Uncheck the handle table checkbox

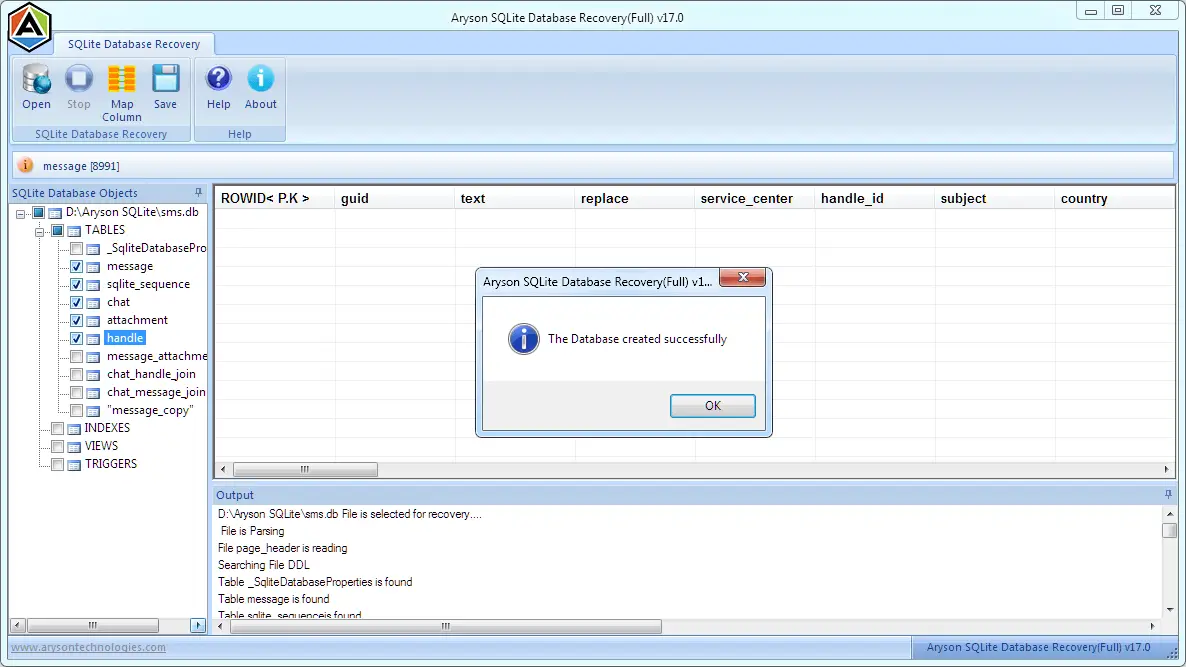coord(76,339)
